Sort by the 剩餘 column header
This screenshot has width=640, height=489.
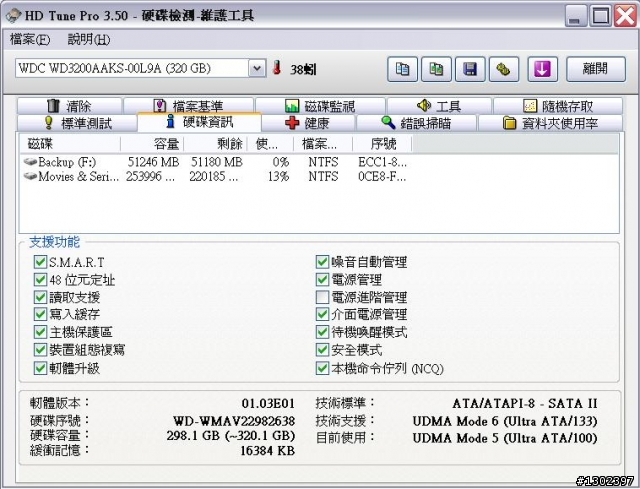pos(216,144)
